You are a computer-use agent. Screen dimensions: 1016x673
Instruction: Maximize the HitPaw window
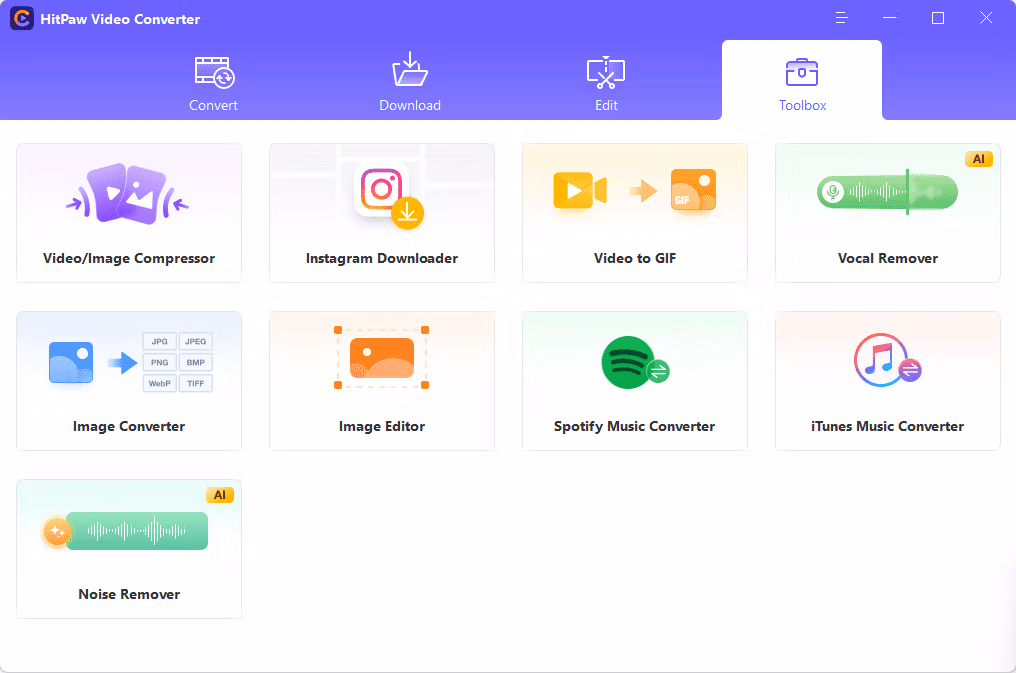[x=938, y=18]
